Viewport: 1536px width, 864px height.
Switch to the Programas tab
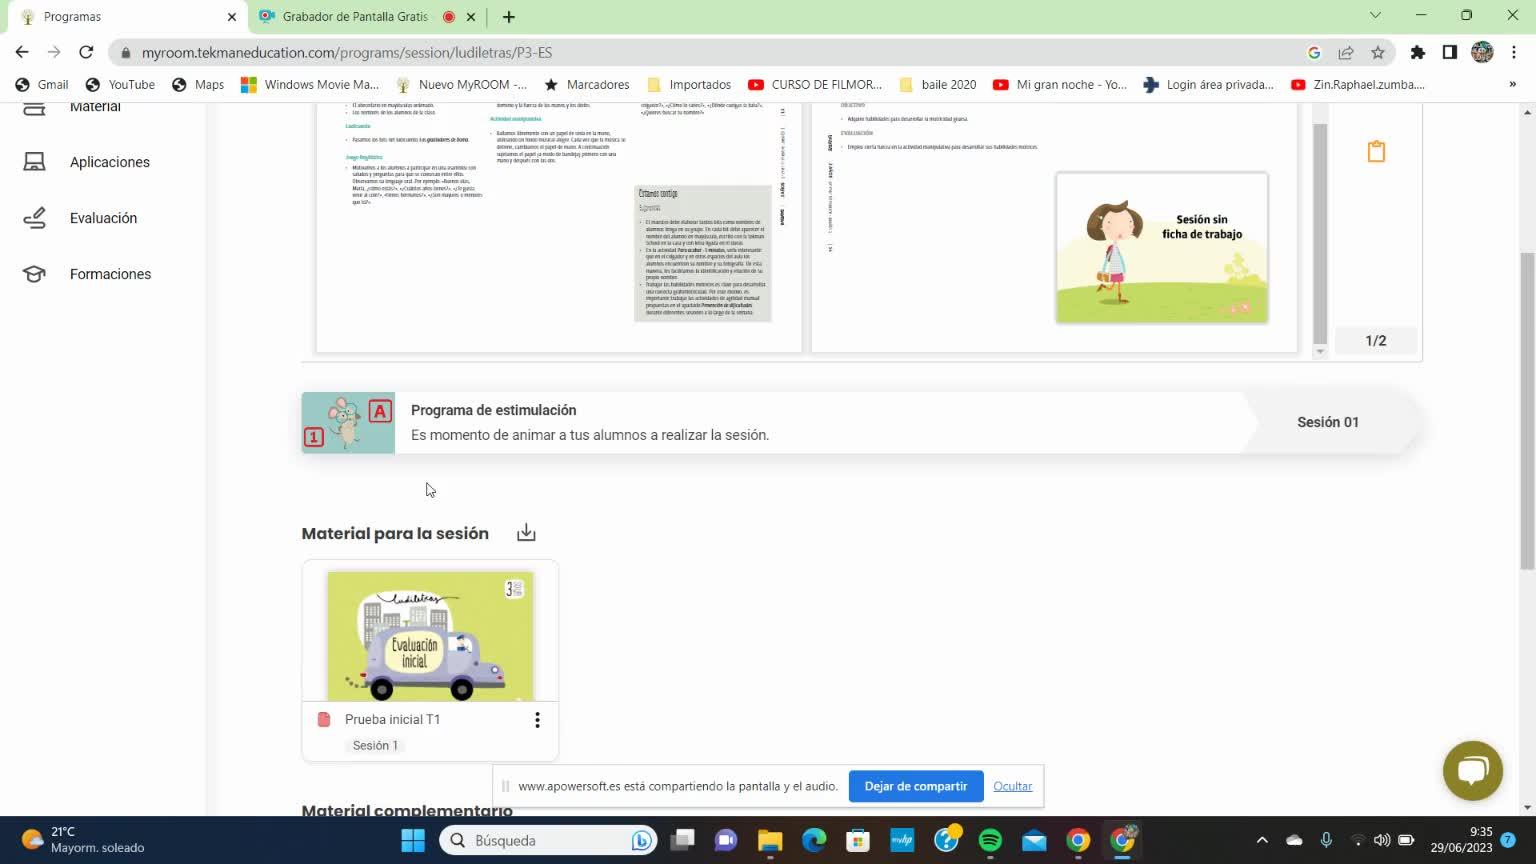(x=125, y=17)
